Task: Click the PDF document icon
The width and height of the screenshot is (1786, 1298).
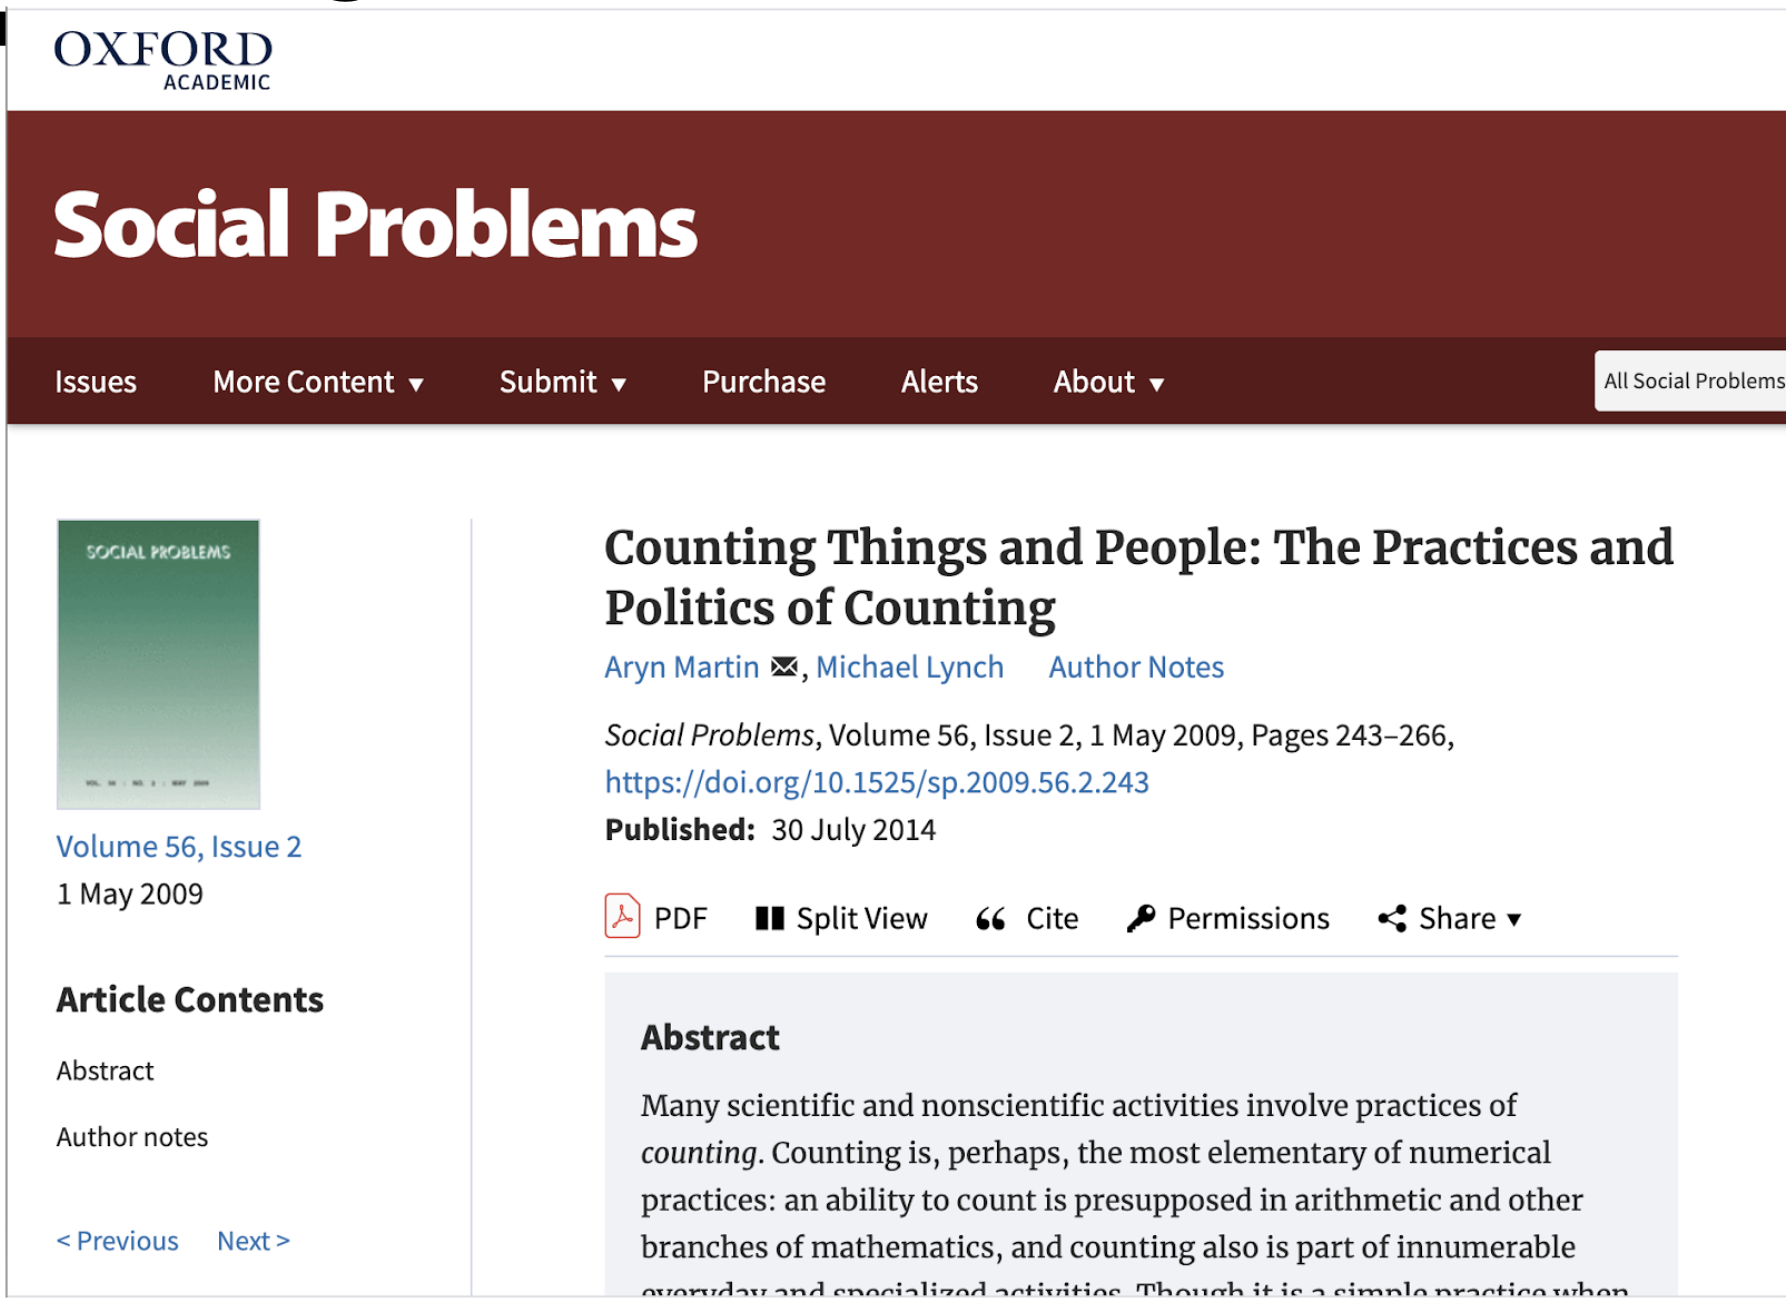Action: [622, 916]
